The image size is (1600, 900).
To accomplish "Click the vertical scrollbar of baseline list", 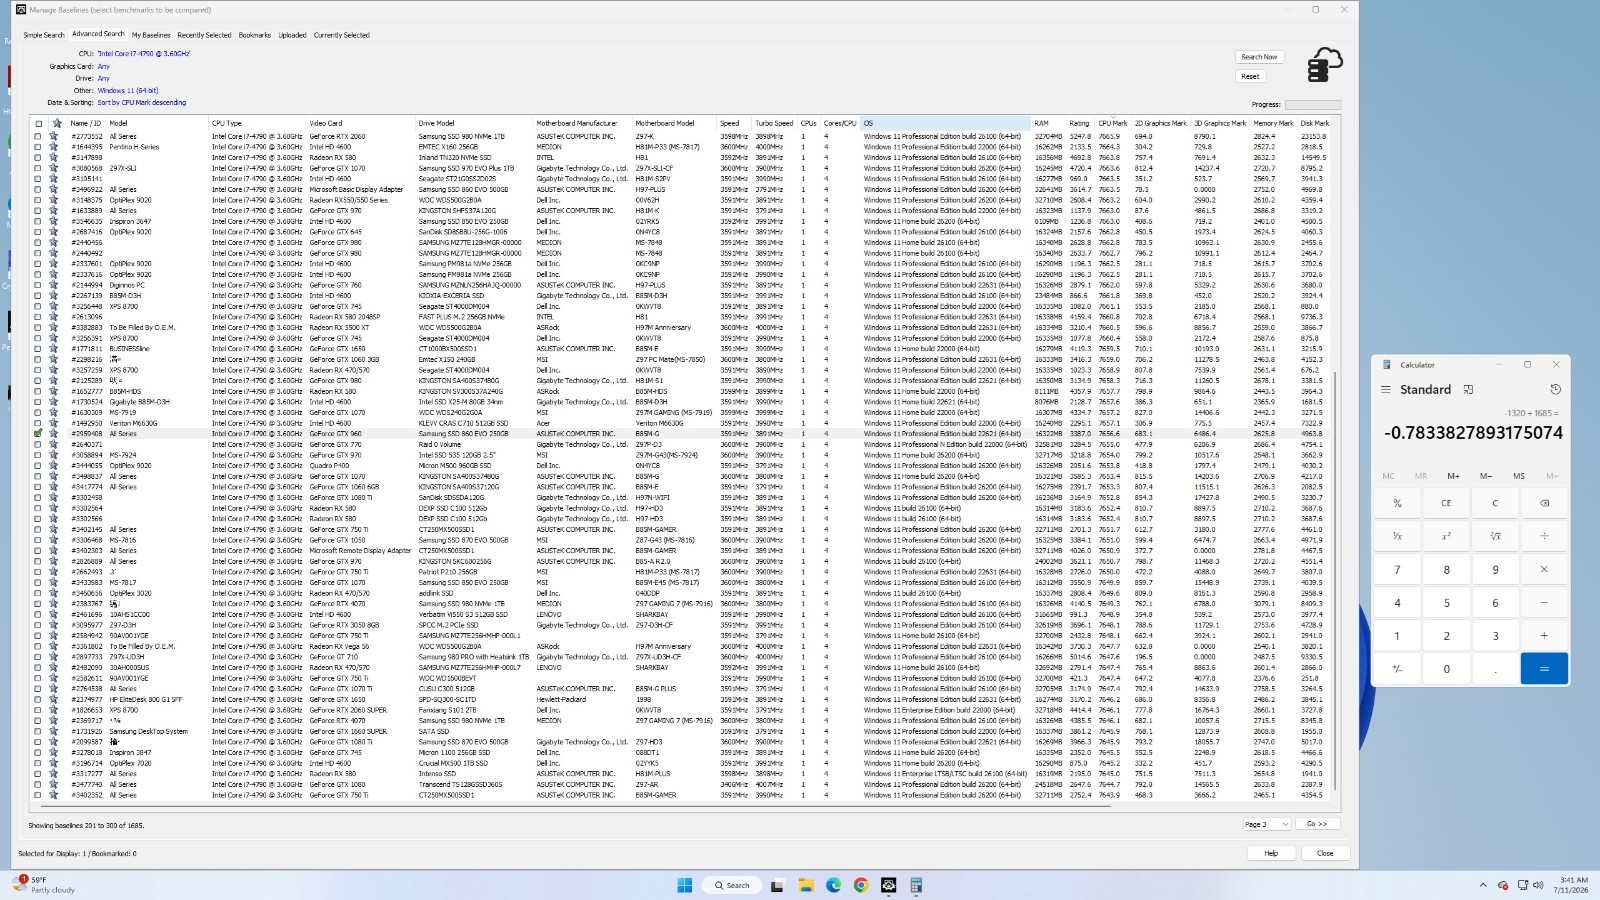I will coord(1335,460).
